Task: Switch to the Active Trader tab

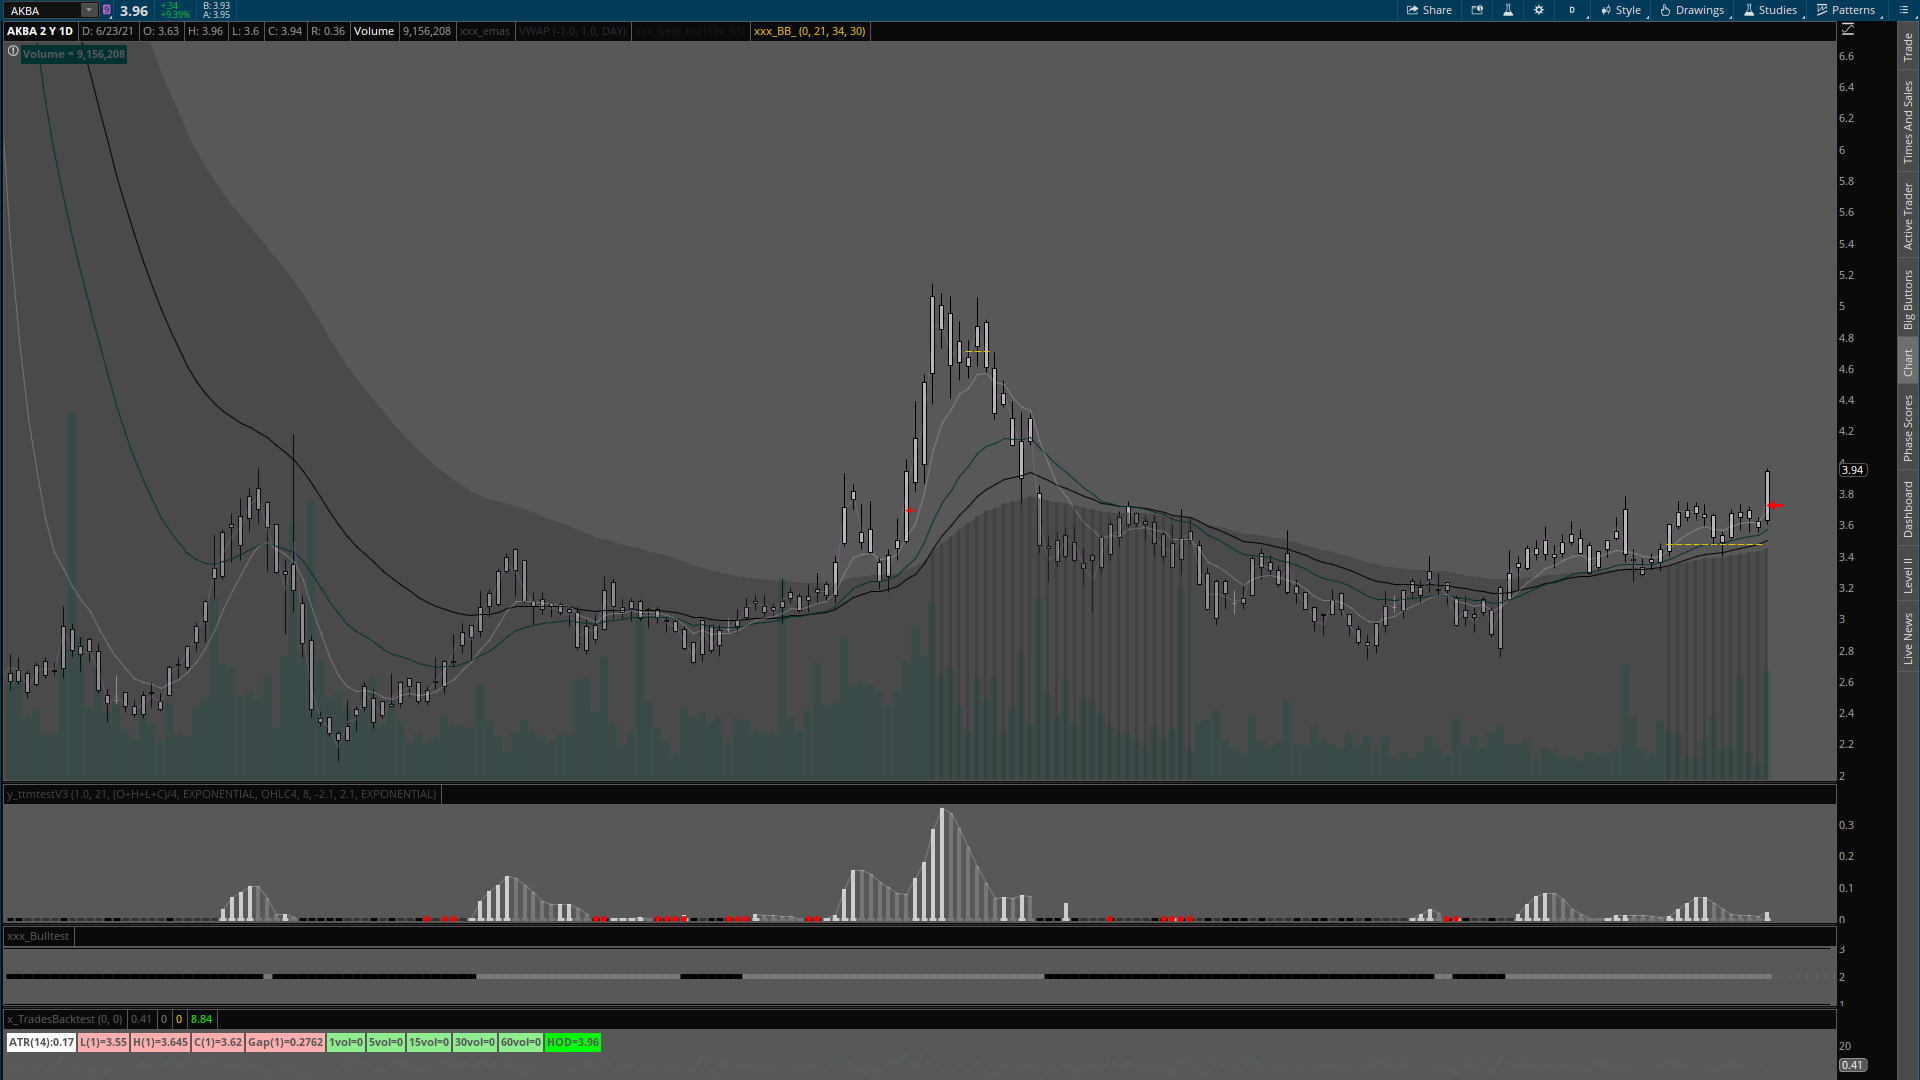Action: tap(1908, 216)
